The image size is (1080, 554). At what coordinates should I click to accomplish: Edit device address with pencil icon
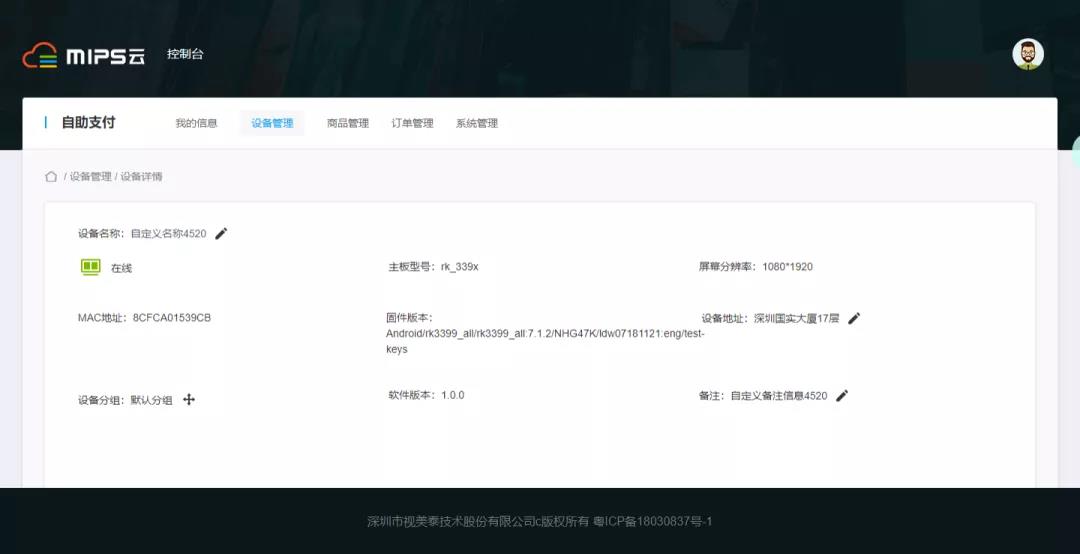854,318
